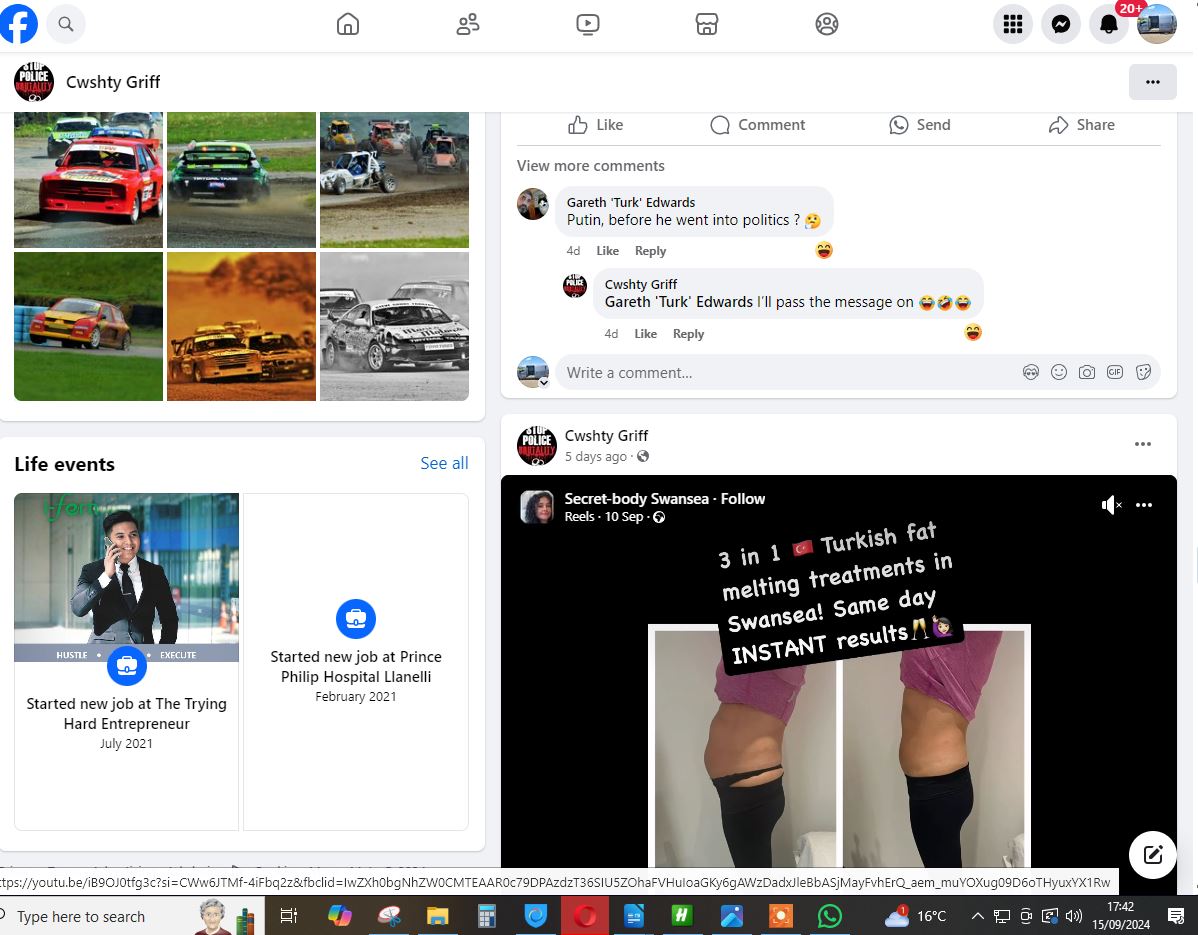Unmute the reel sound

click(1111, 505)
